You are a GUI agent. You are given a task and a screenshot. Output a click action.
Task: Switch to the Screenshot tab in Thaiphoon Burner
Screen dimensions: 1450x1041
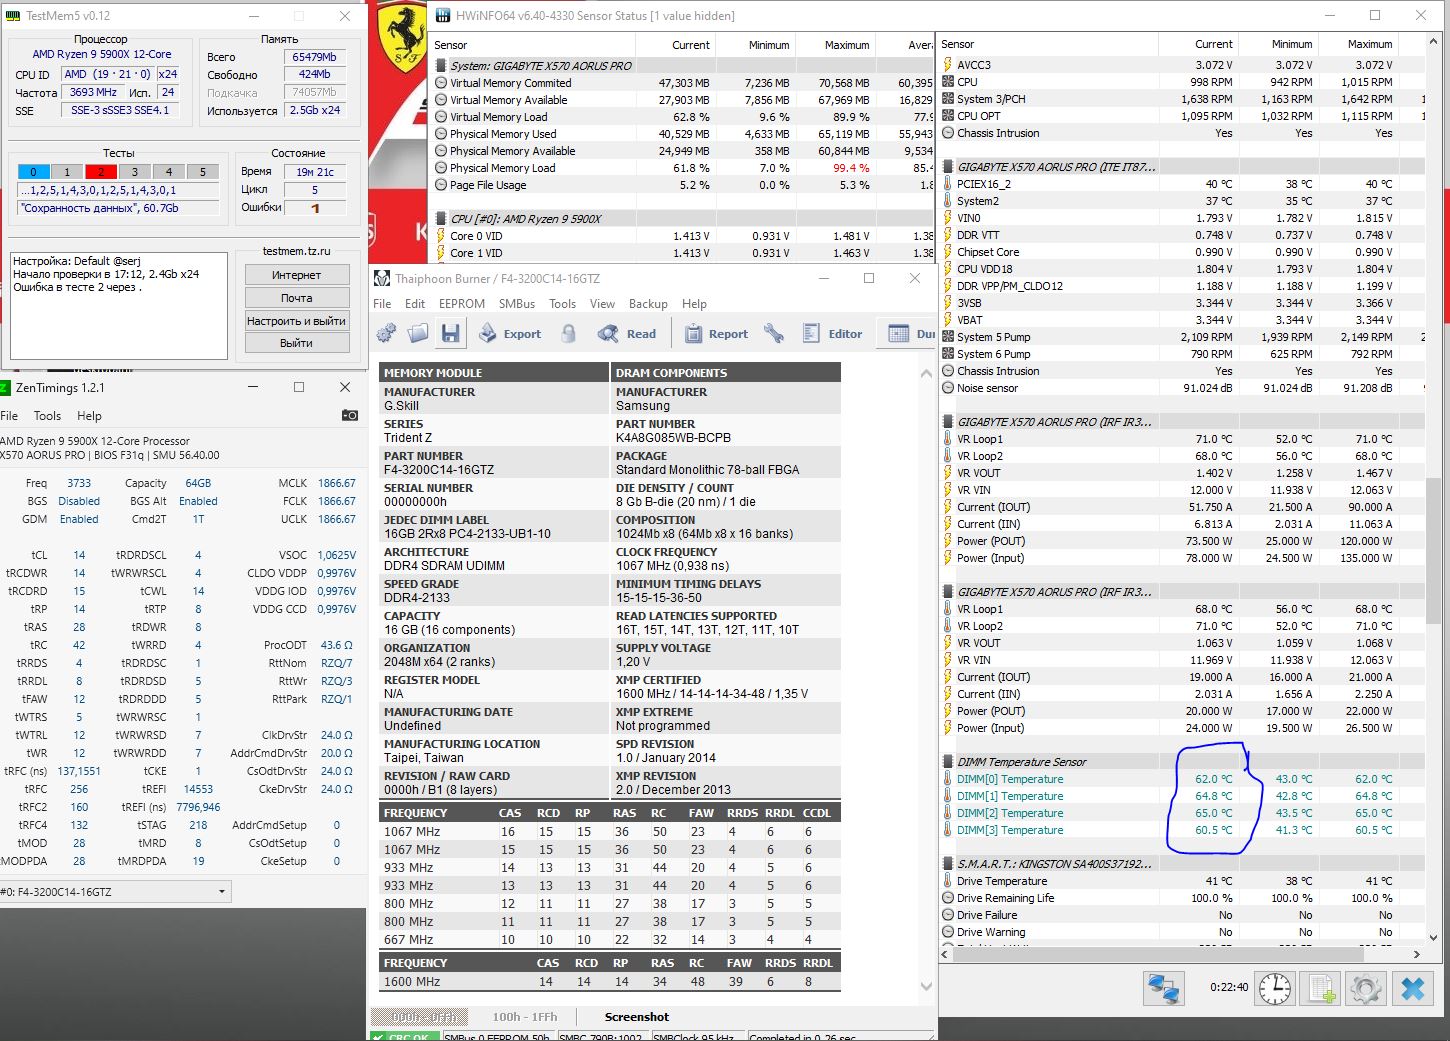(637, 1017)
